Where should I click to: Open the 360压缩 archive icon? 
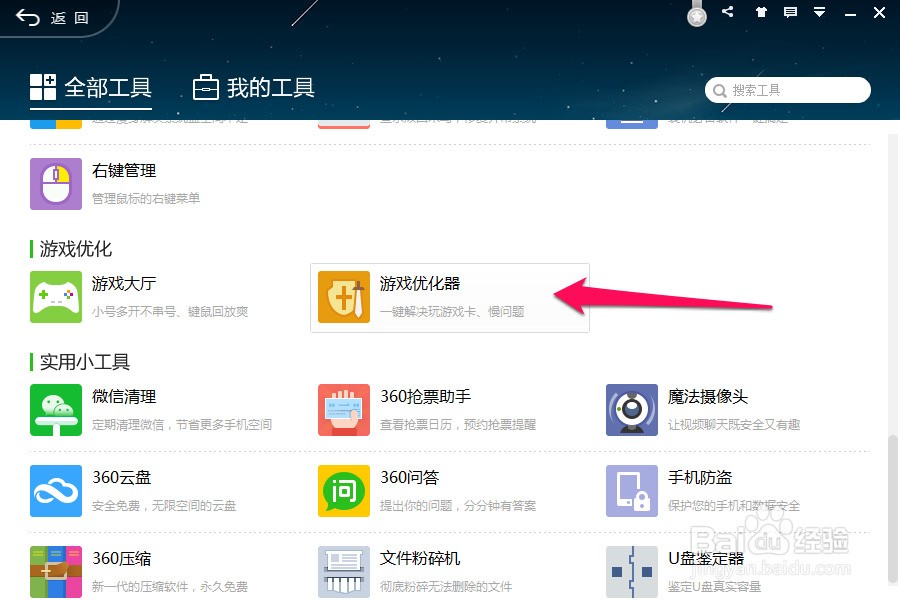tap(56, 572)
